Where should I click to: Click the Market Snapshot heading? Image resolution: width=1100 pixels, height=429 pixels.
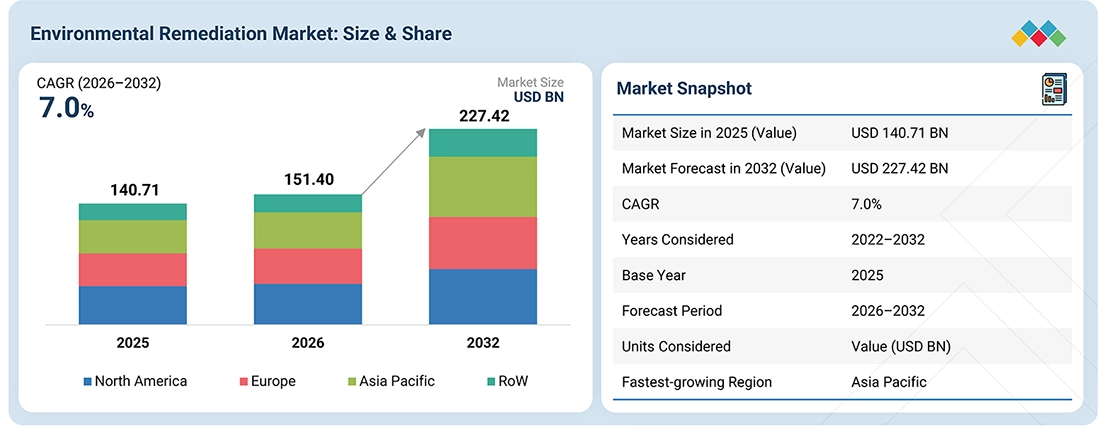(x=684, y=88)
